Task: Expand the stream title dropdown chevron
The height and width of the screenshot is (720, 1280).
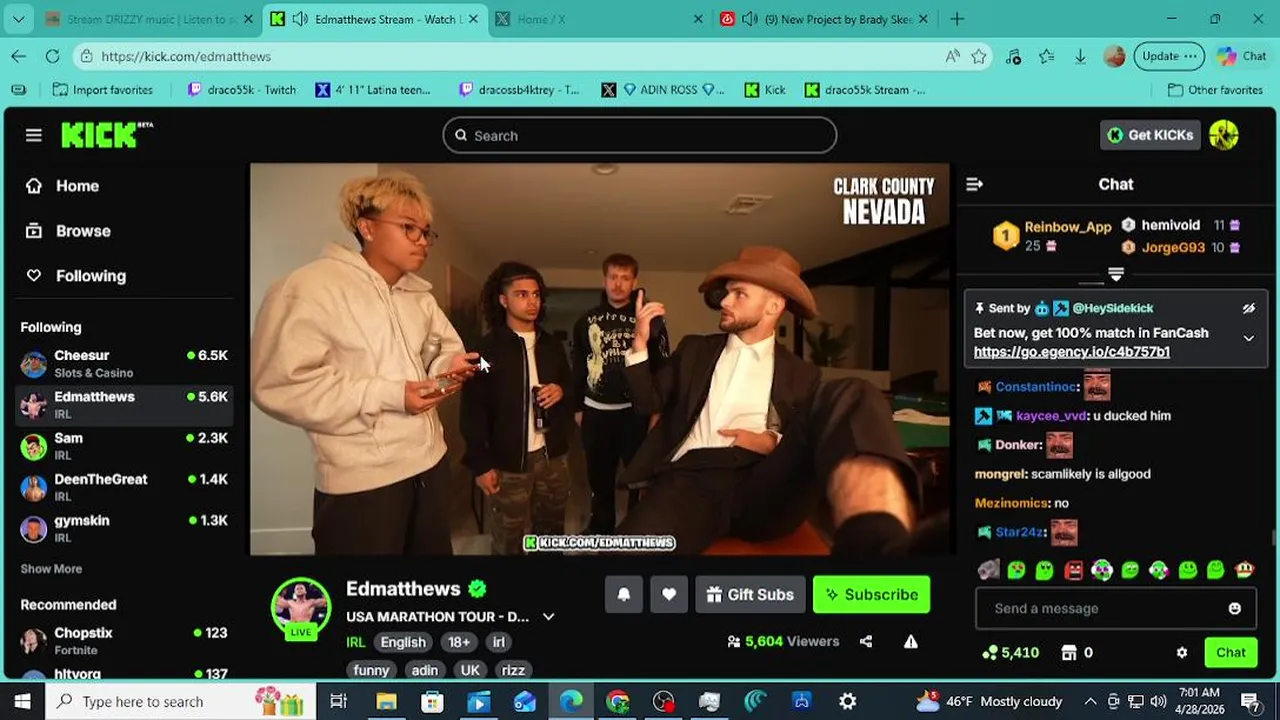Action: tap(548, 617)
